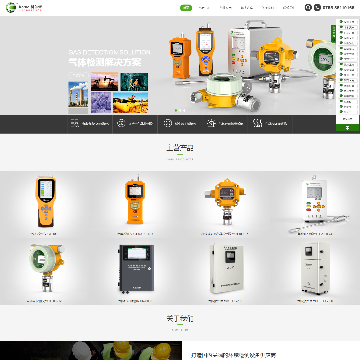Open the oil pumpjack sunset thumbnail in the banner
Viewport: 360px width, 360px height.
(x=104, y=82)
